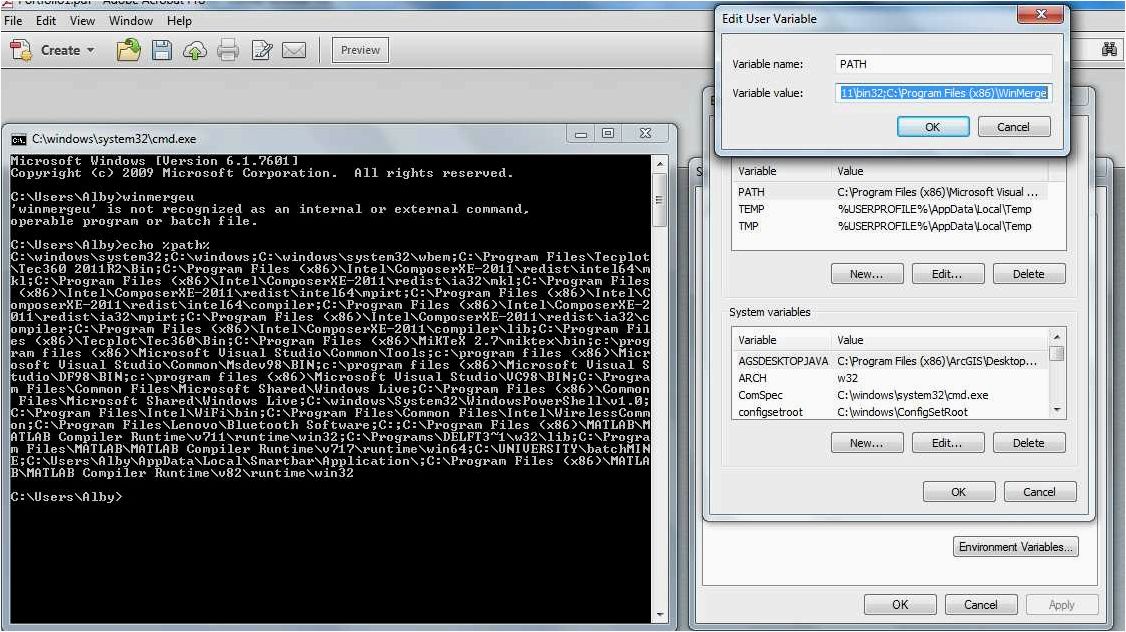Click the cmd scrollbar down arrow
The height and width of the screenshot is (632, 1126).
click(x=659, y=615)
